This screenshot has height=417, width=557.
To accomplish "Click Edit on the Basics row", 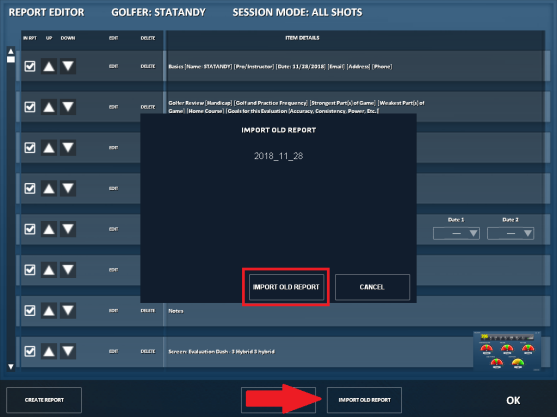I will click(113, 66).
